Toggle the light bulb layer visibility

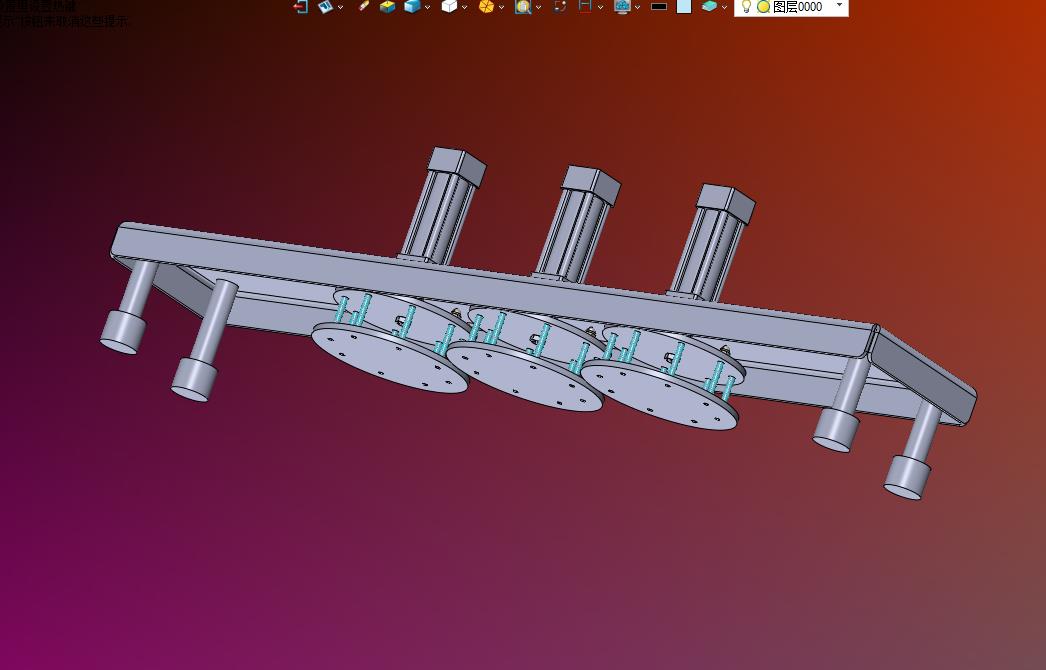(x=746, y=7)
